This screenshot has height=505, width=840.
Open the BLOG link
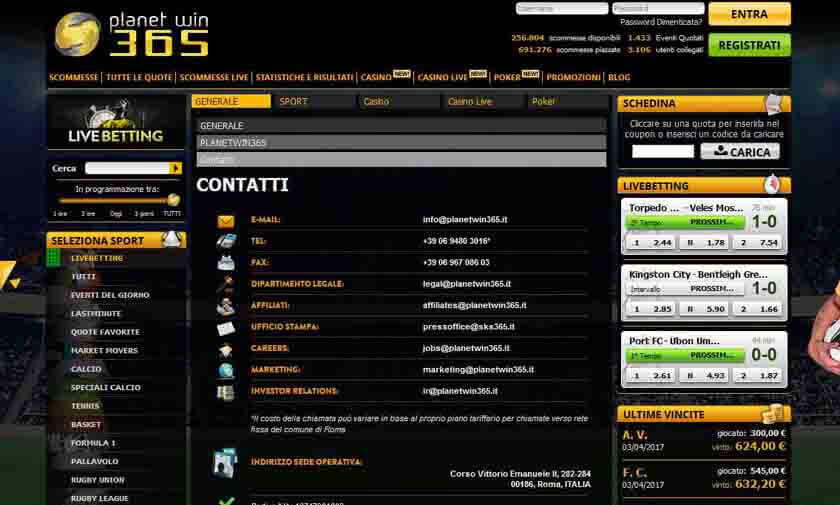[x=619, y=77]
